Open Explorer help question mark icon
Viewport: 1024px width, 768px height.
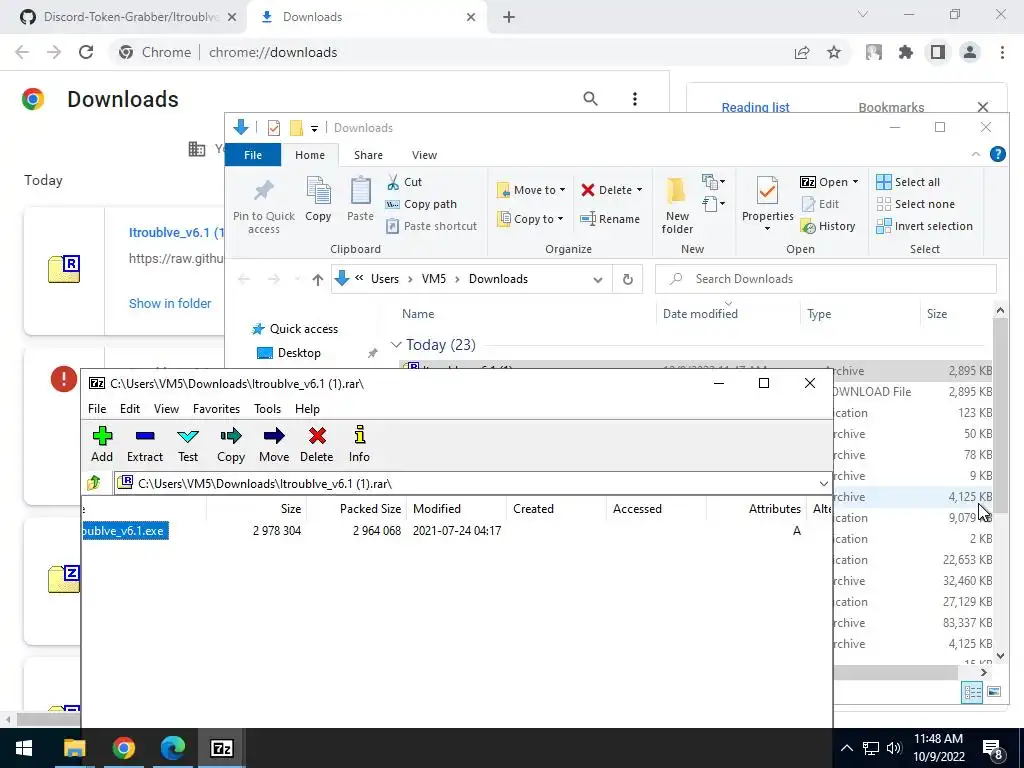coord(997,154)
